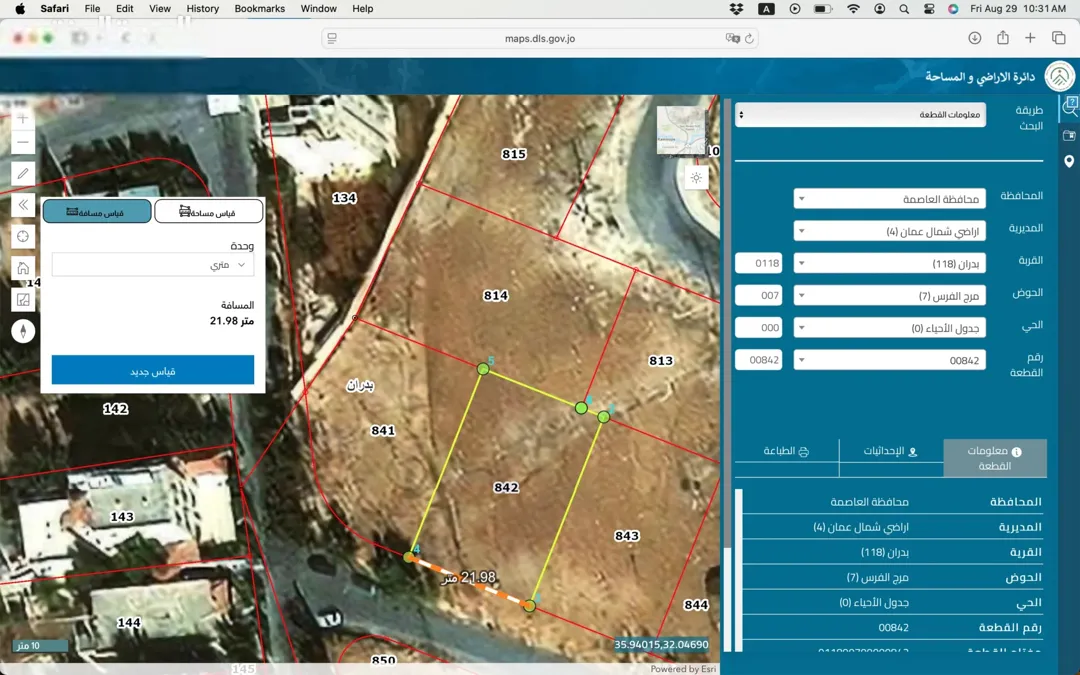Open the measurement tool icon
This screenshot has height=675, width=1080.
click(x=23, y=300)
